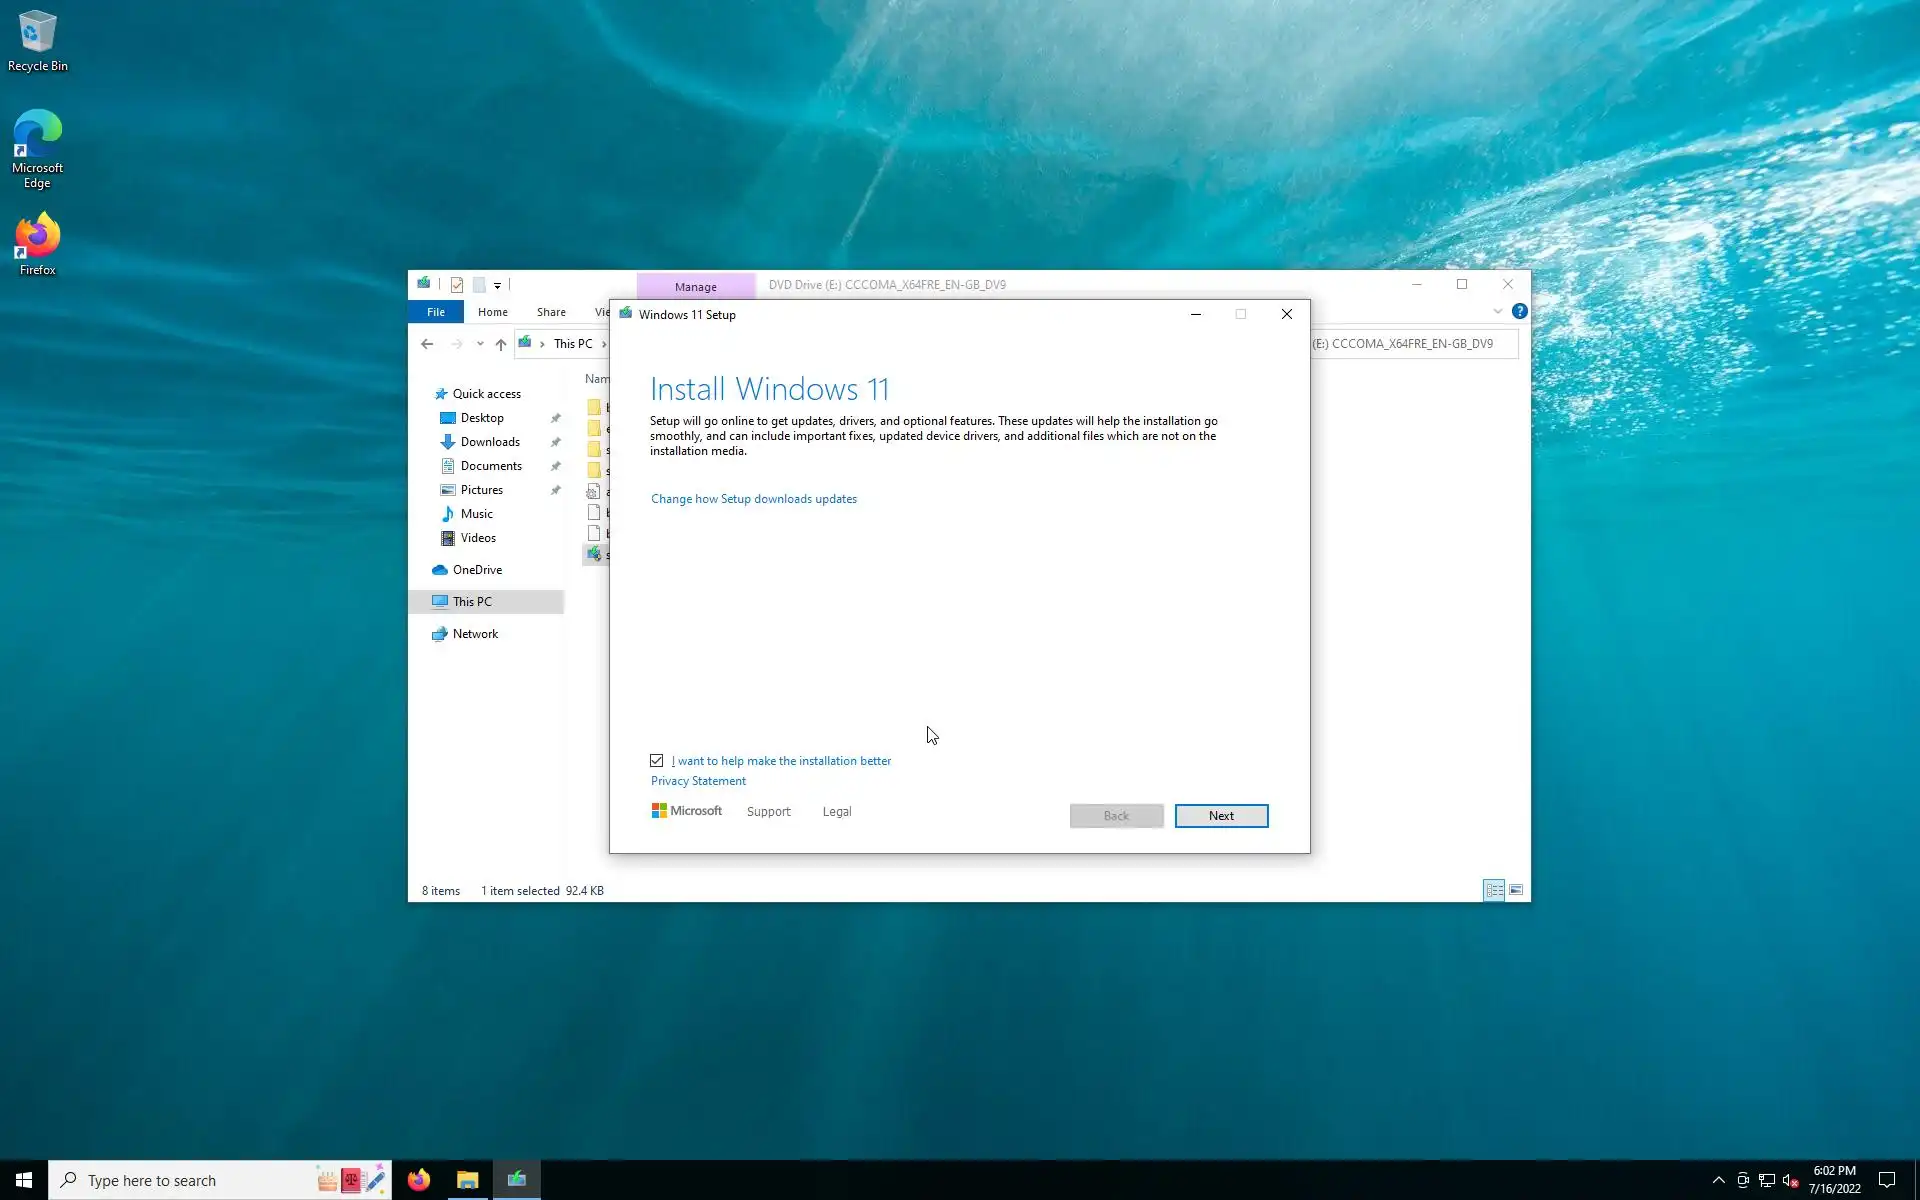Click the Next button in Setup
The height and width of the screenshot is (1200, 1920).
[x=1221, y=816]
